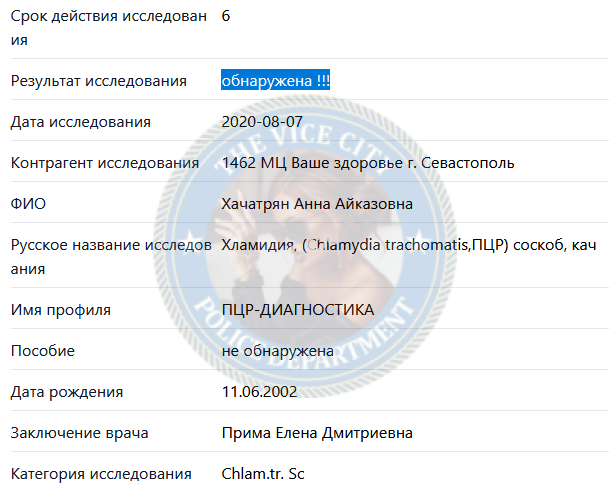This screenshot has height=492, width=609.
Task: Click the label 'Имя профиля'
Action: [61, 310]
